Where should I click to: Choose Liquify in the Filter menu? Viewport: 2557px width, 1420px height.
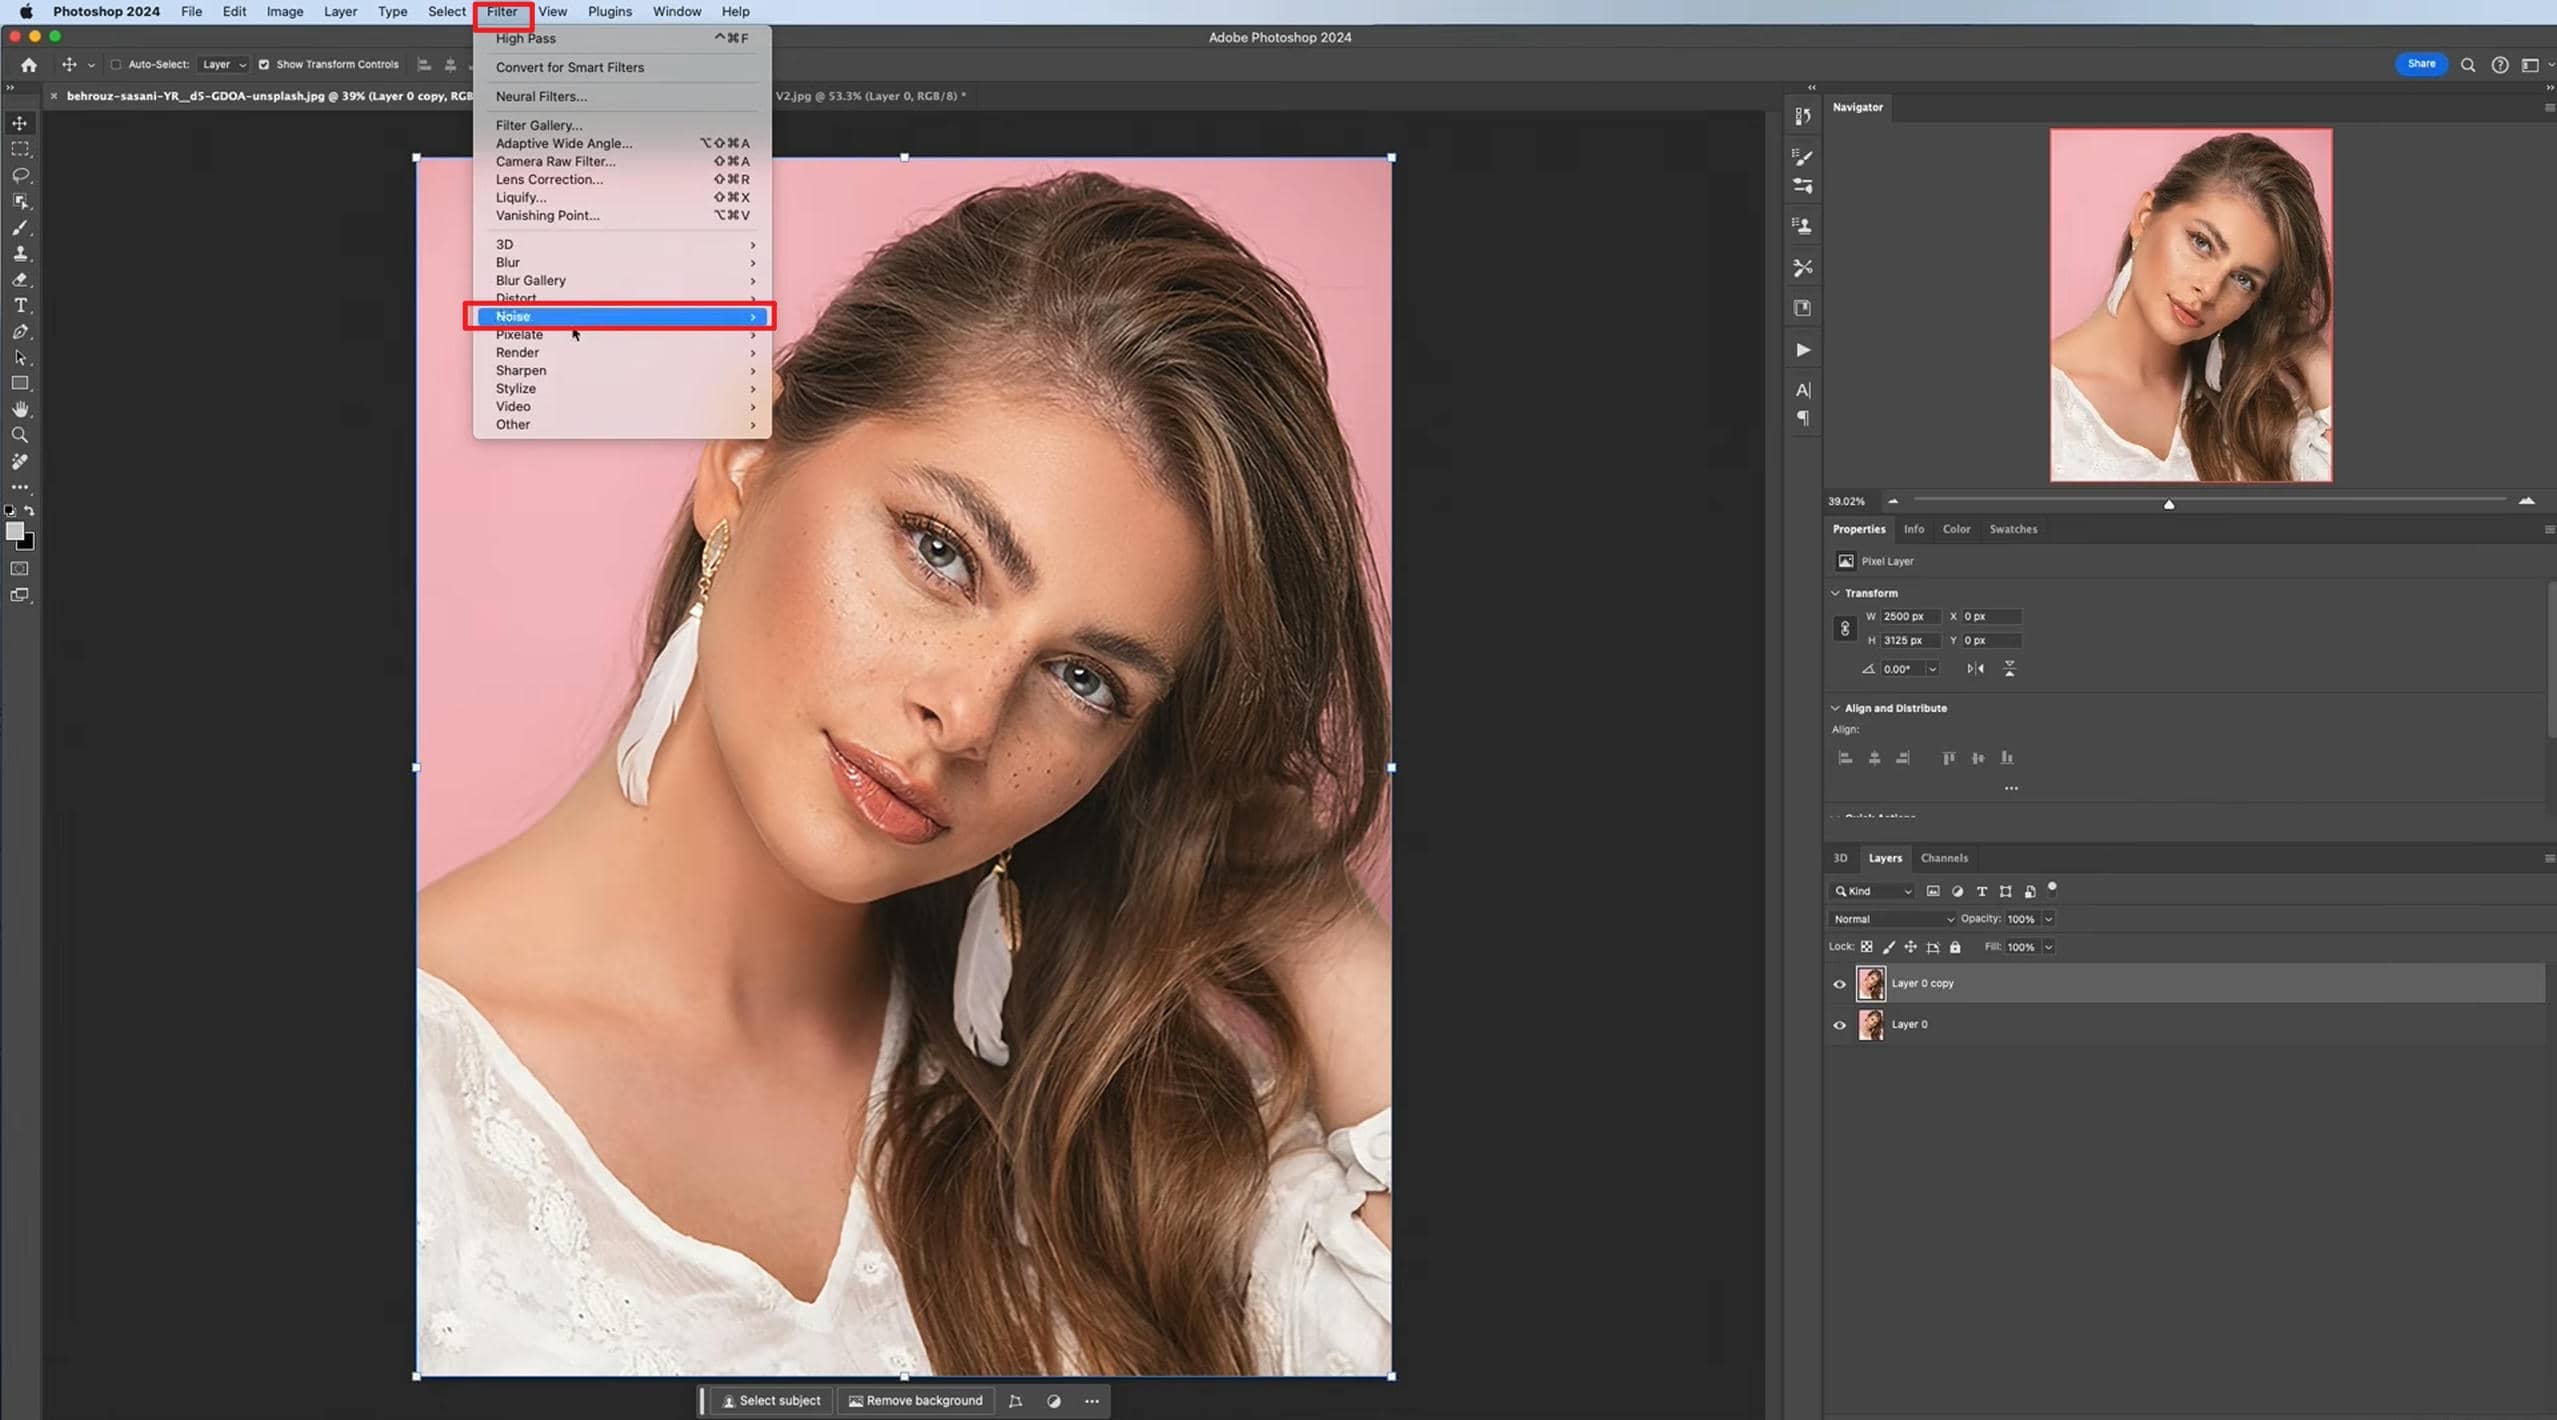(x=621, y=198)
